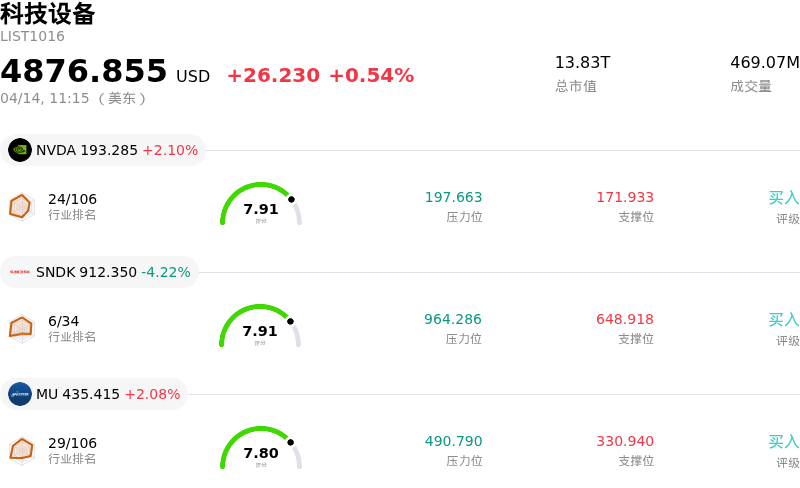The width and height of the screenshot is (800, 488).
Task: Open SNDK industry rank radar icon
Action: [21, 328]
